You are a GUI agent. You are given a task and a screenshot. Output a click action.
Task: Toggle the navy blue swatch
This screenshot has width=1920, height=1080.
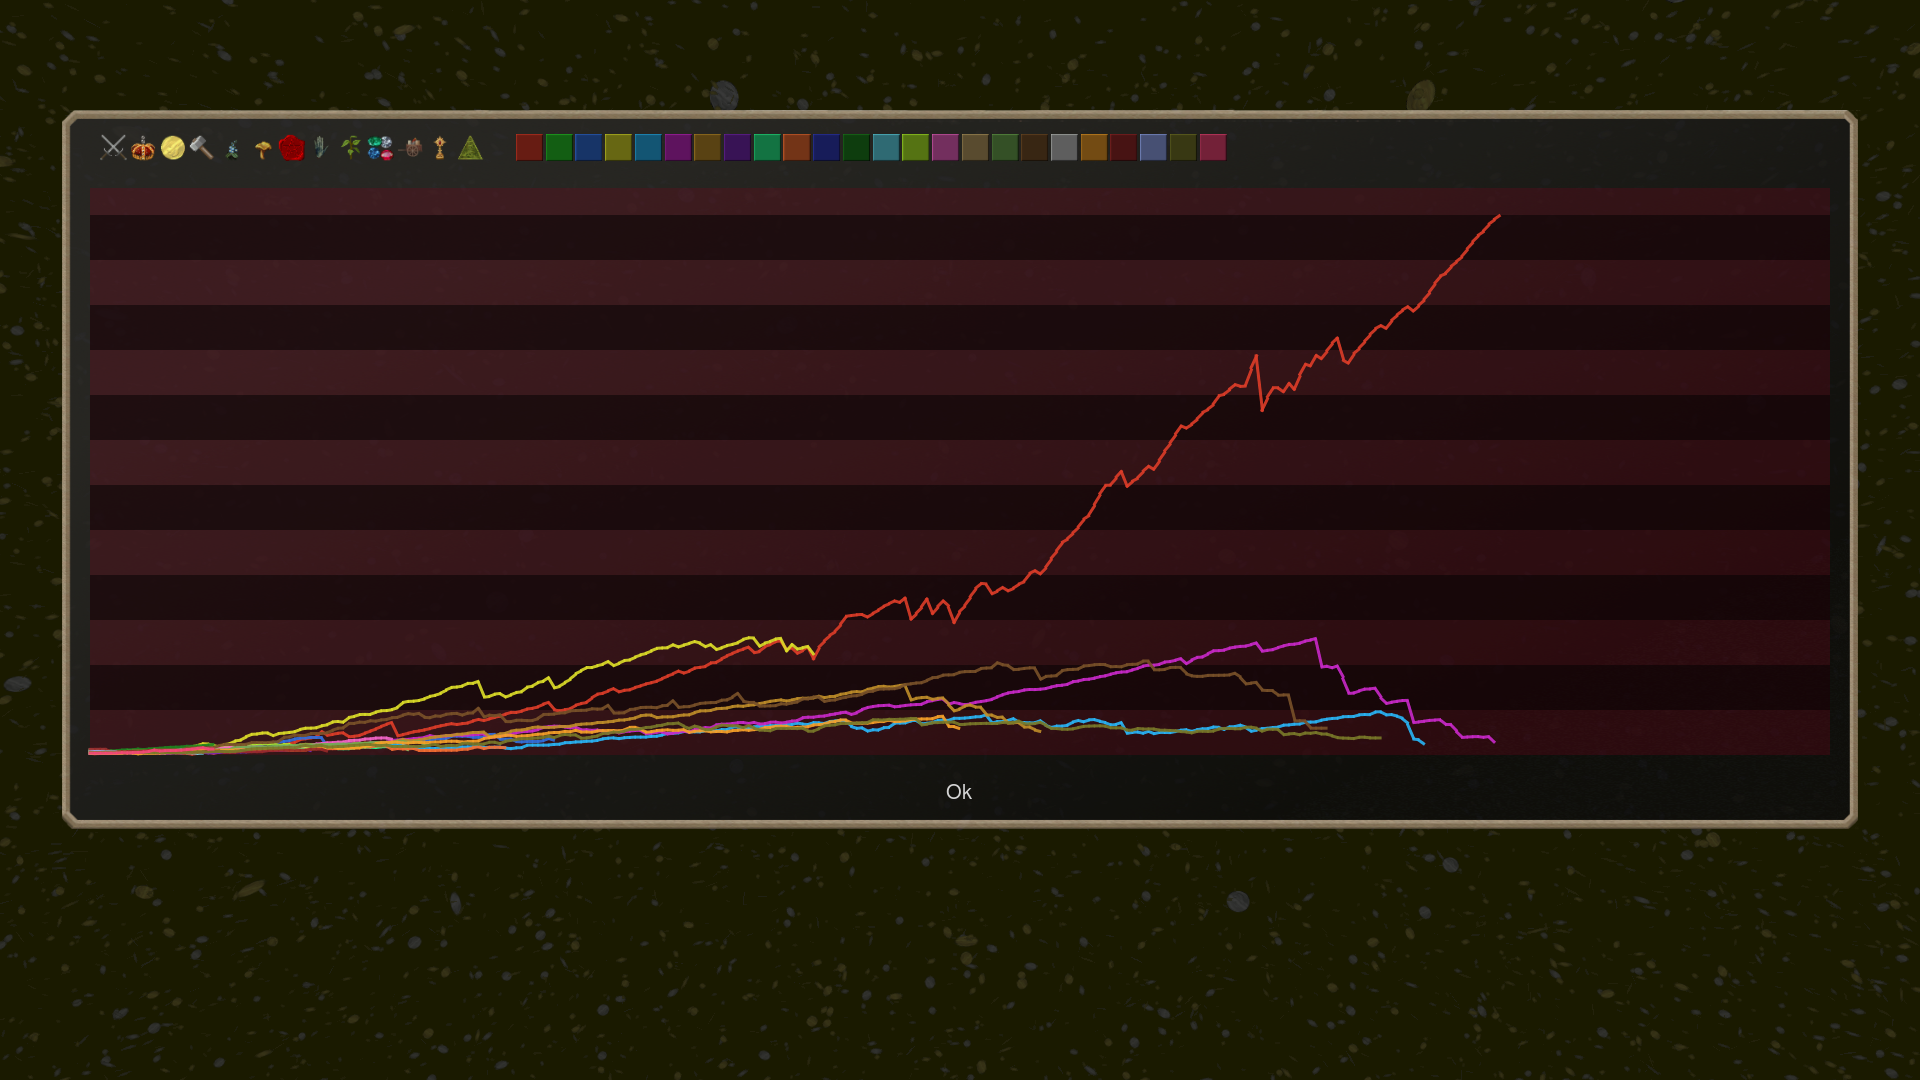tap(826, 147)
